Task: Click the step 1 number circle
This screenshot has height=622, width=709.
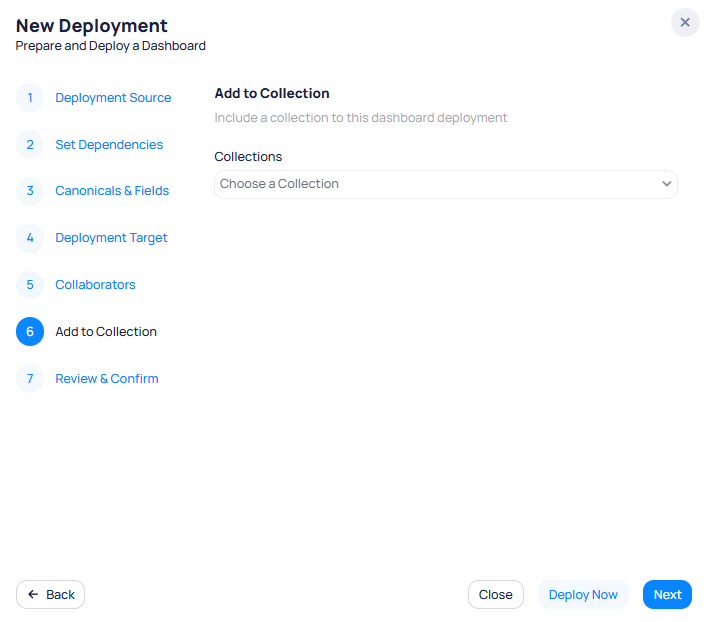Action: click(x=30, y=98)
